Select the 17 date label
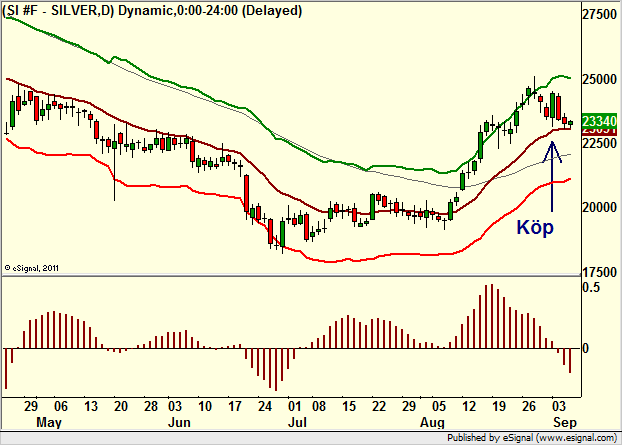Image resolution: width=622 pixels, height=445 pixels. 235,406
